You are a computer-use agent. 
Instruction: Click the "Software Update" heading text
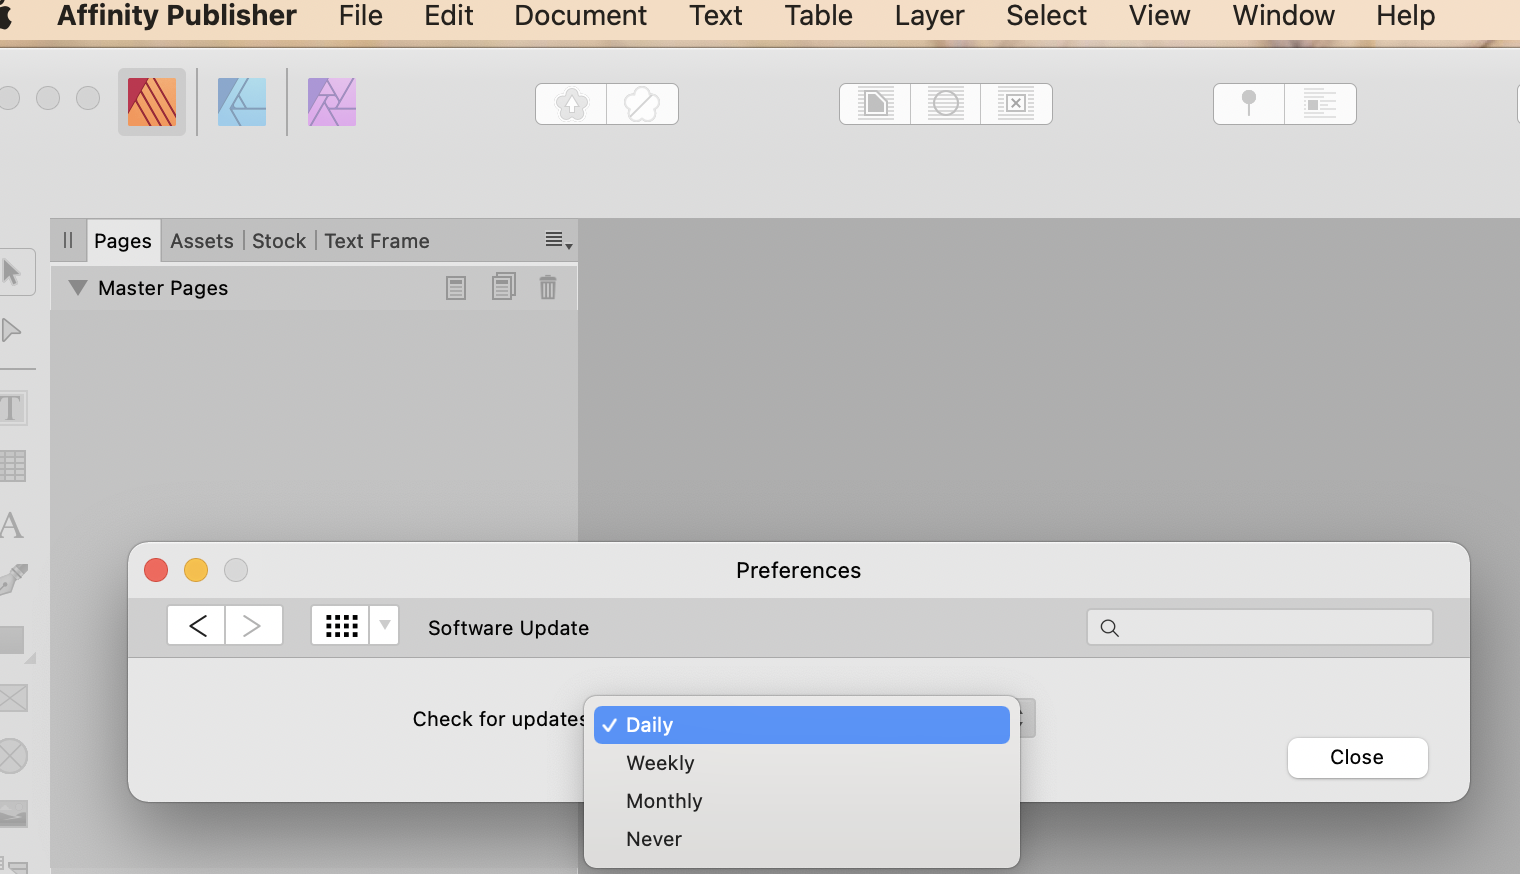click(508, 628)
